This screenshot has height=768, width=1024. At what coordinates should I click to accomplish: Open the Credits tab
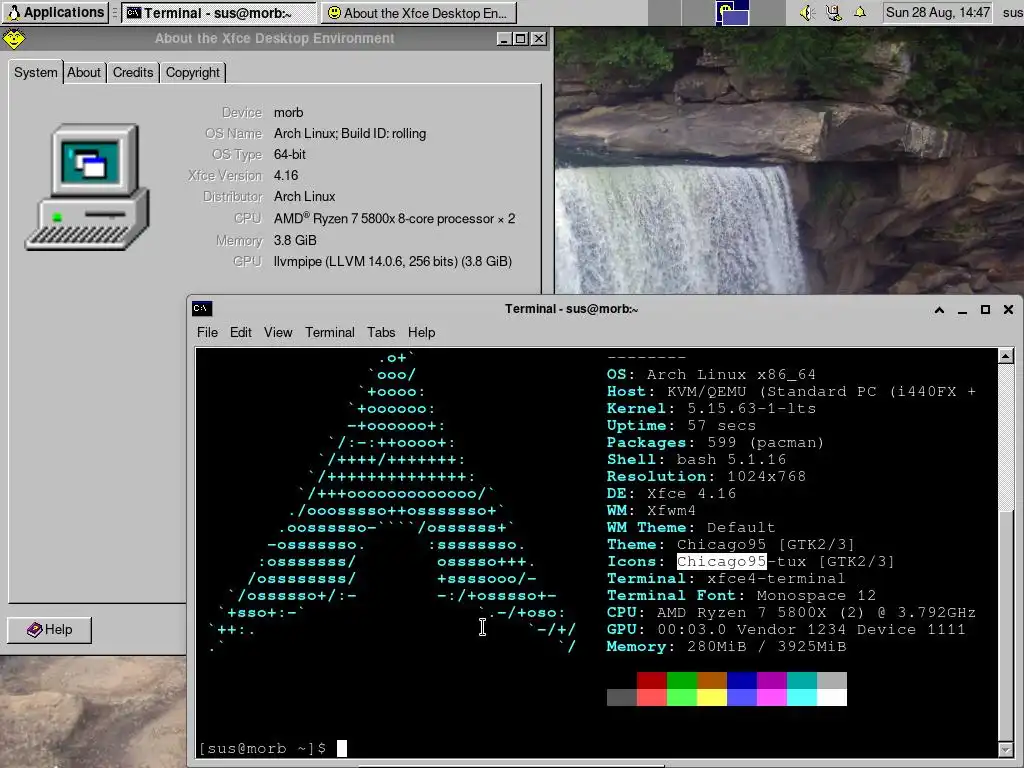[133, 72]
